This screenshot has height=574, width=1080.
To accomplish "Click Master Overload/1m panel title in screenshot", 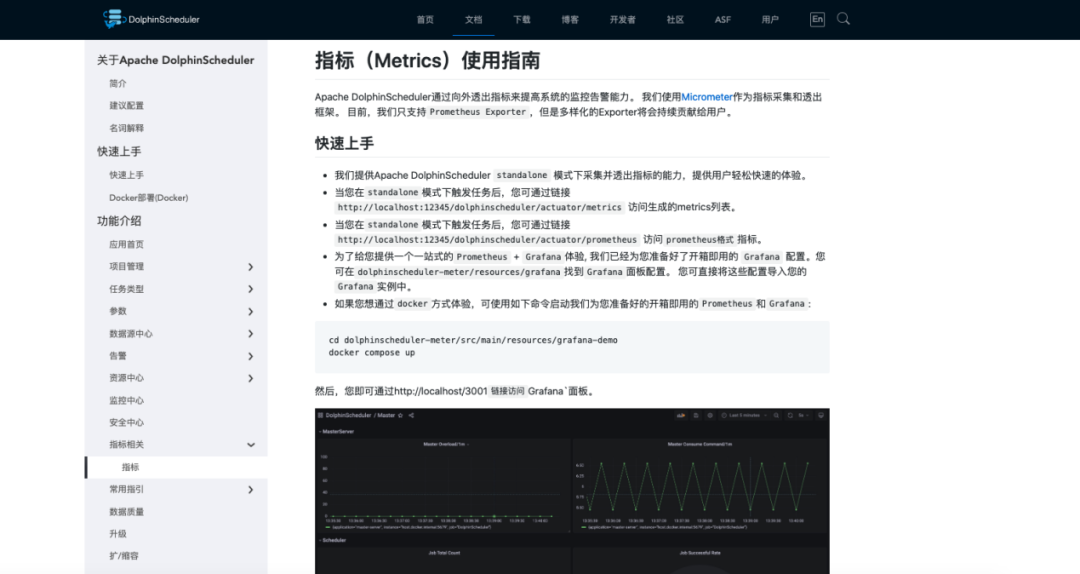I will pyautogui.click(x=444, y=444).
